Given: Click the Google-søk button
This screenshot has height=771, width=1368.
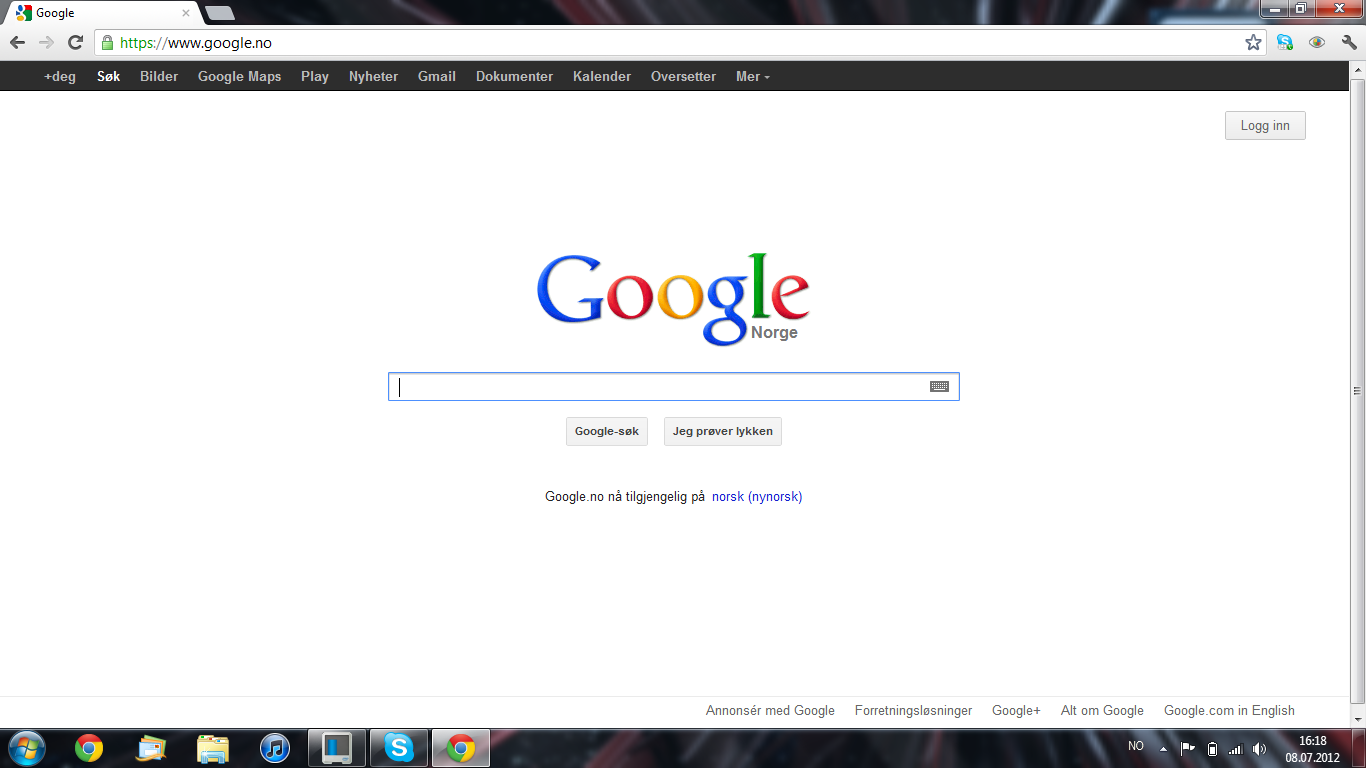Looking at the screenshot, I should pyautogui.click(x=607, y=431).
